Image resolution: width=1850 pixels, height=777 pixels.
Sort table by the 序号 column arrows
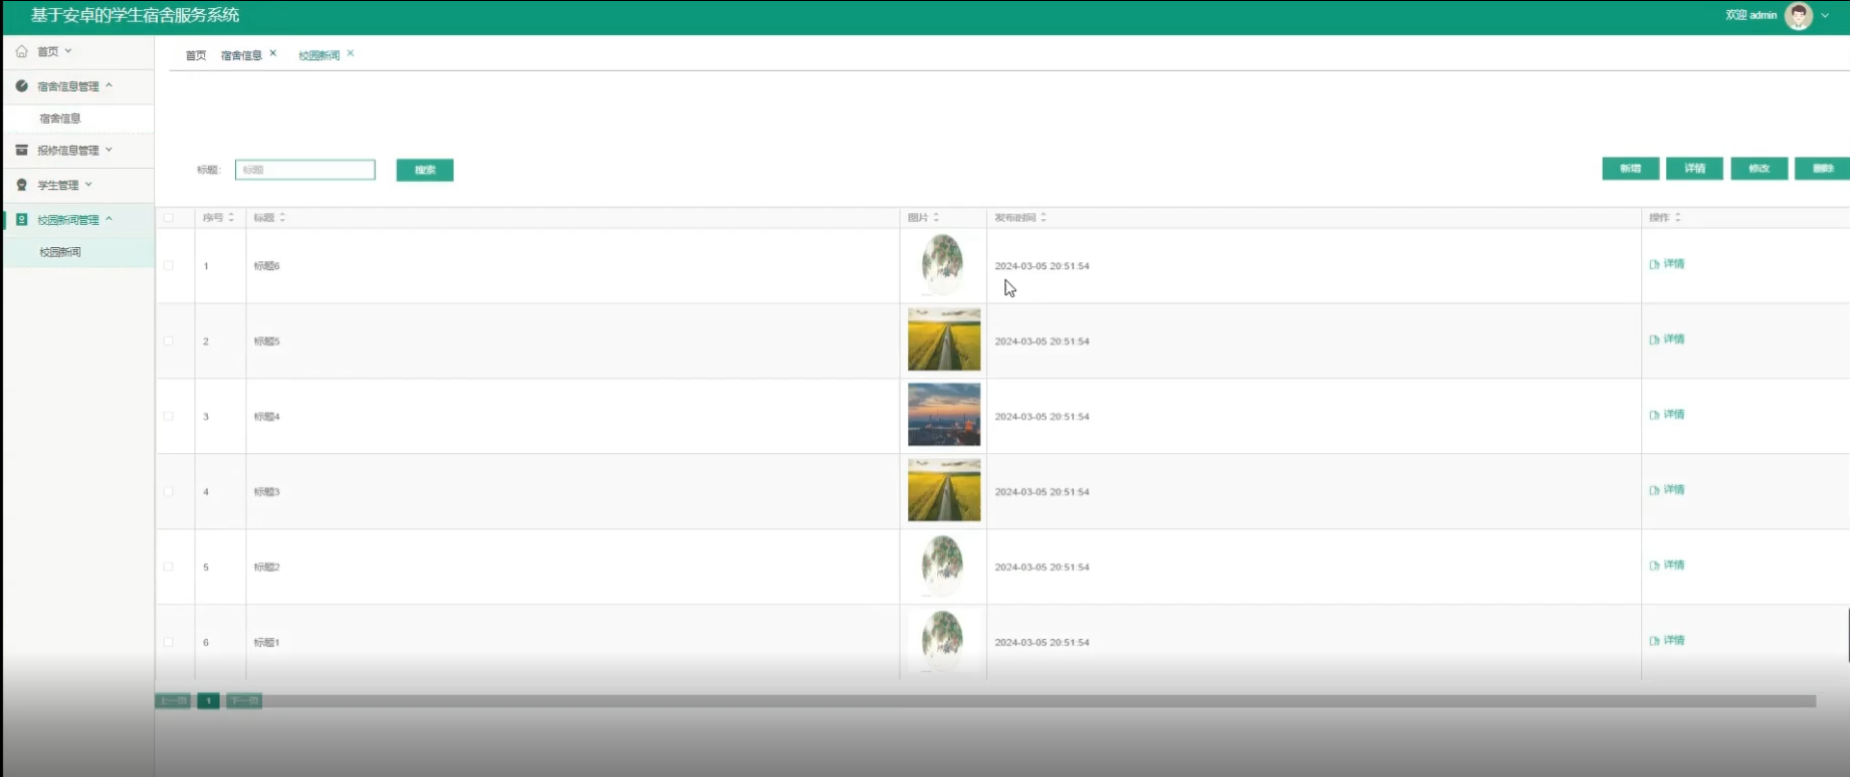click(x=231, y=217)
